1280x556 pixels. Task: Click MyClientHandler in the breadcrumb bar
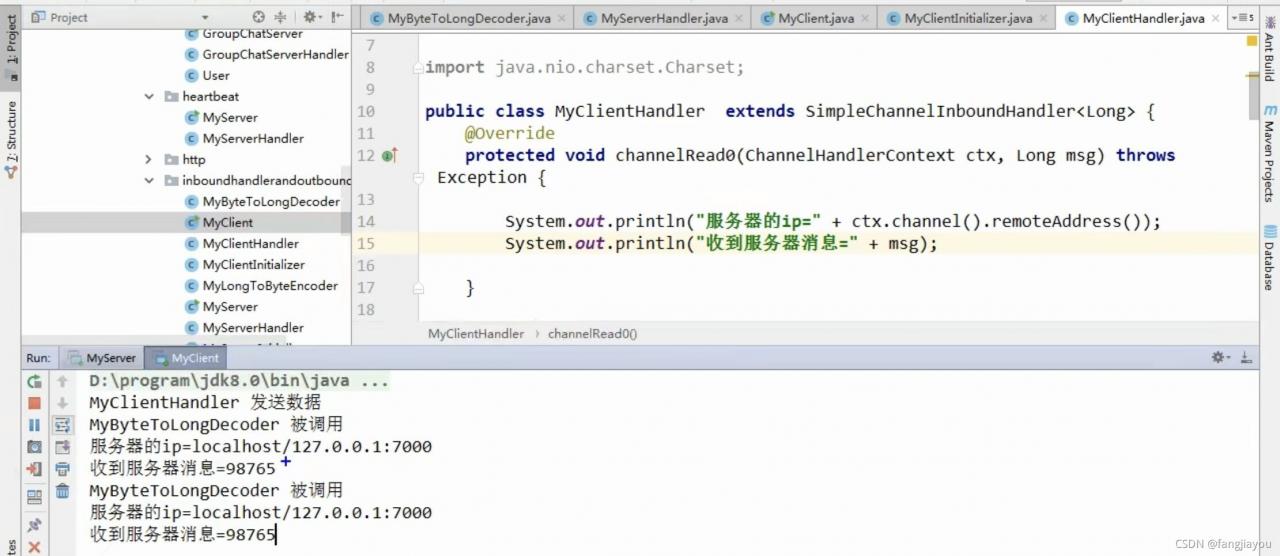(x=476, y=334)
